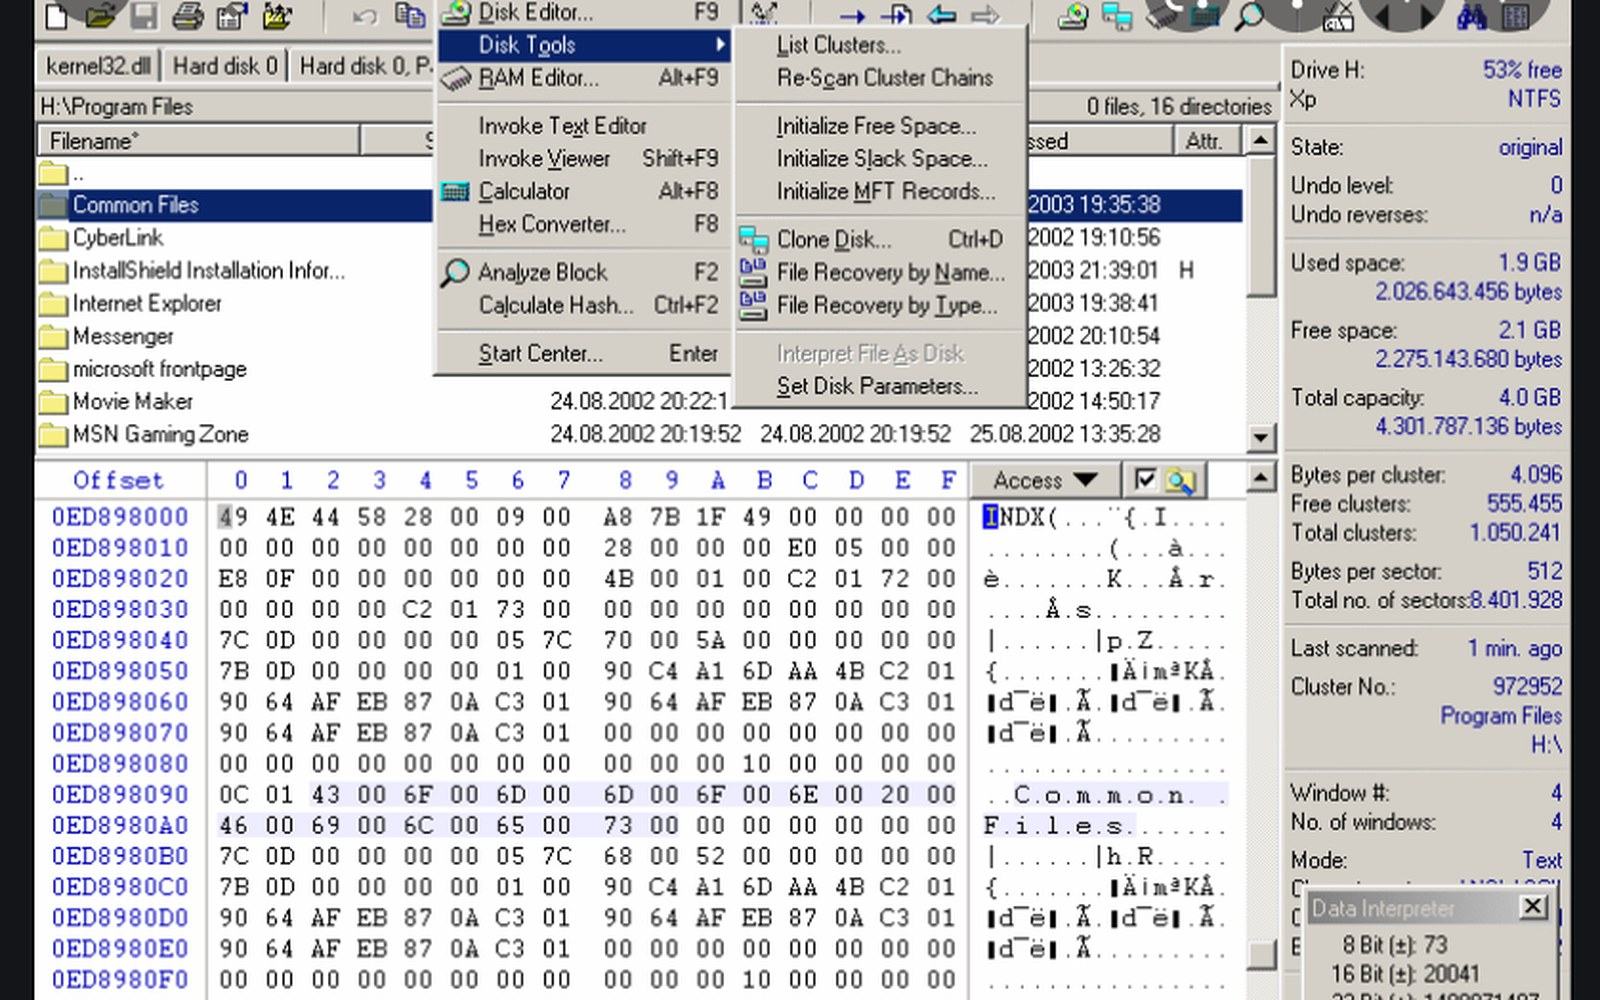Viewport: 1600px width, 1000px height.
Task: Choose Start Center menu item
Action: 584,354
